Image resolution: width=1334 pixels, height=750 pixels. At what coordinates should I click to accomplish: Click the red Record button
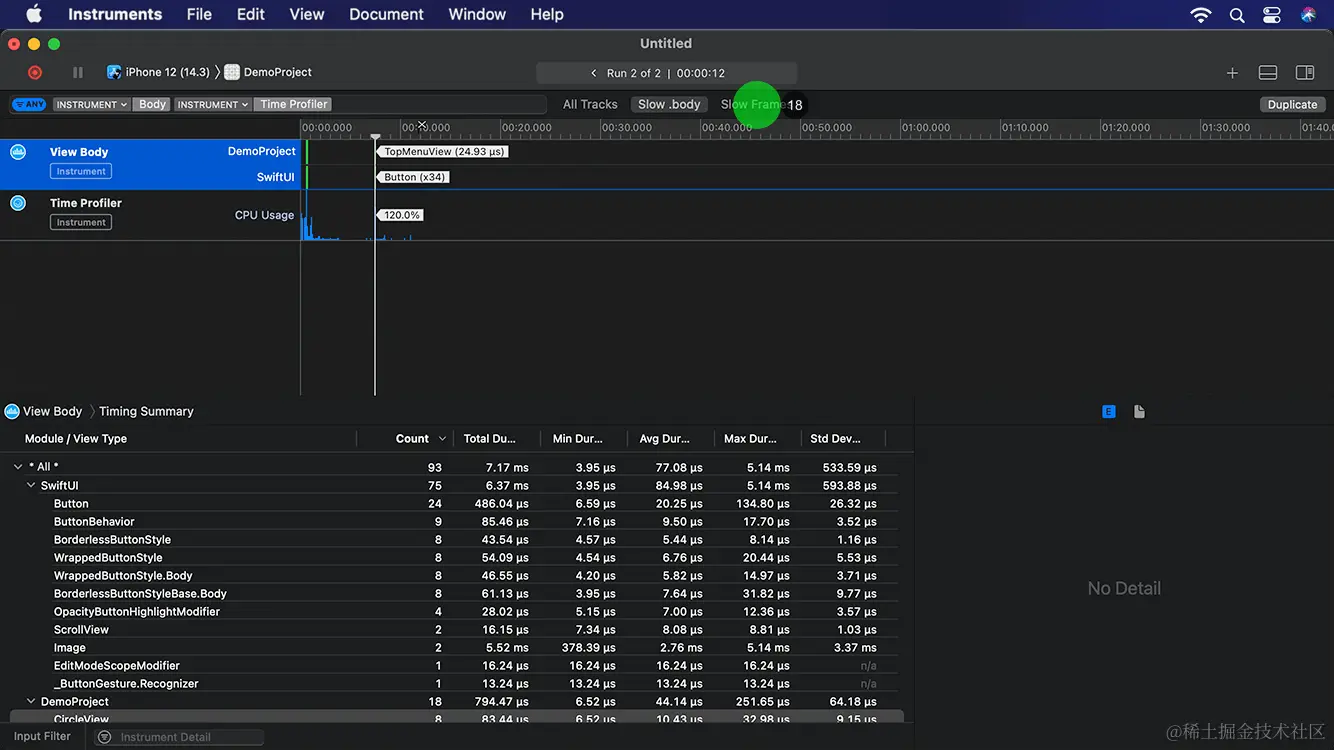(35, 73)
